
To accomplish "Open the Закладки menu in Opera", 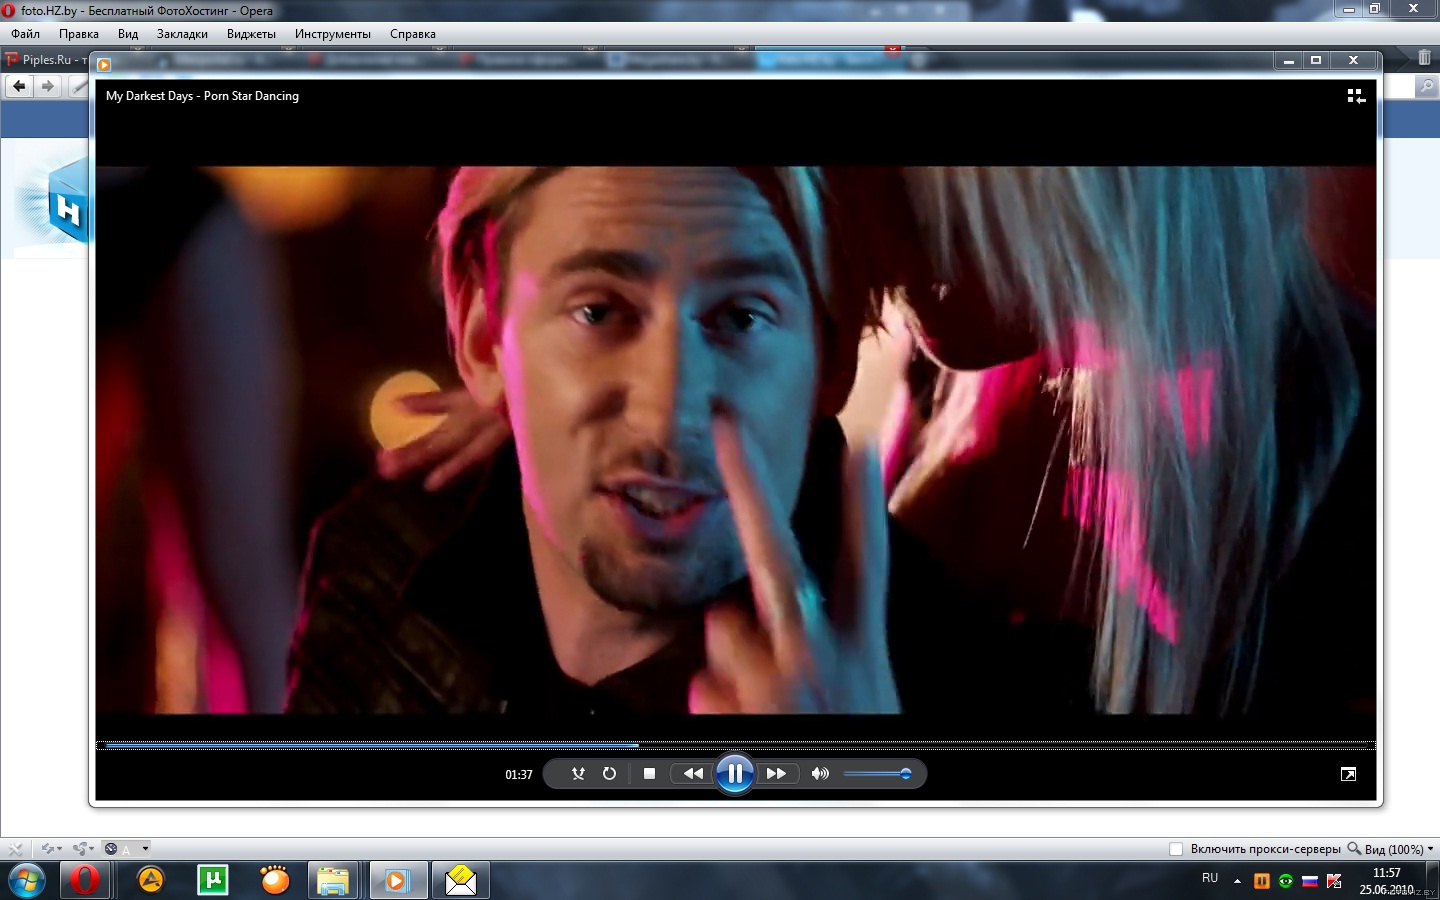I will point(182,34).
